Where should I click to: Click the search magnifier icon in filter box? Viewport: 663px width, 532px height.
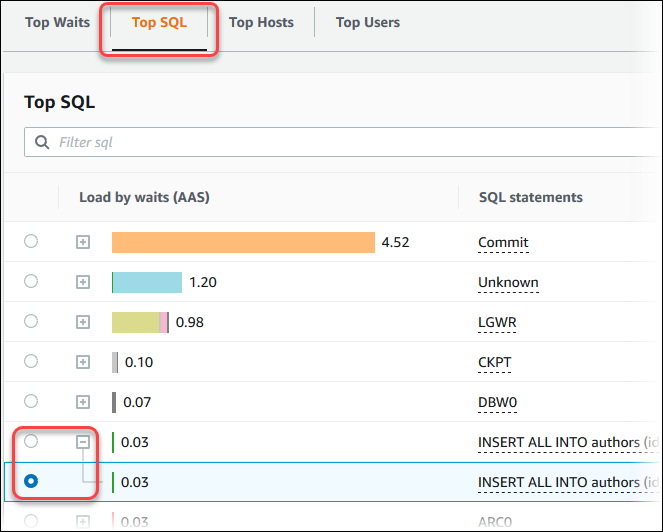(x=42, y=142)
